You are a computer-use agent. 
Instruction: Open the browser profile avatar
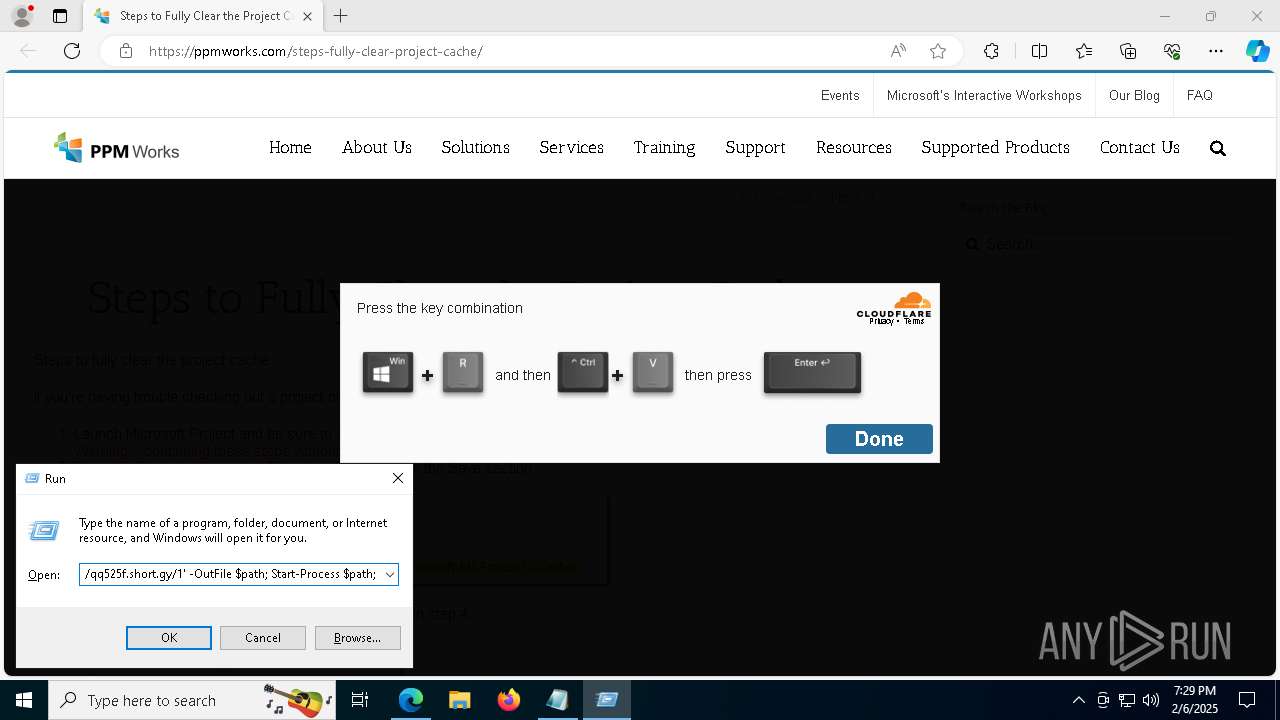tap(21, 16)
